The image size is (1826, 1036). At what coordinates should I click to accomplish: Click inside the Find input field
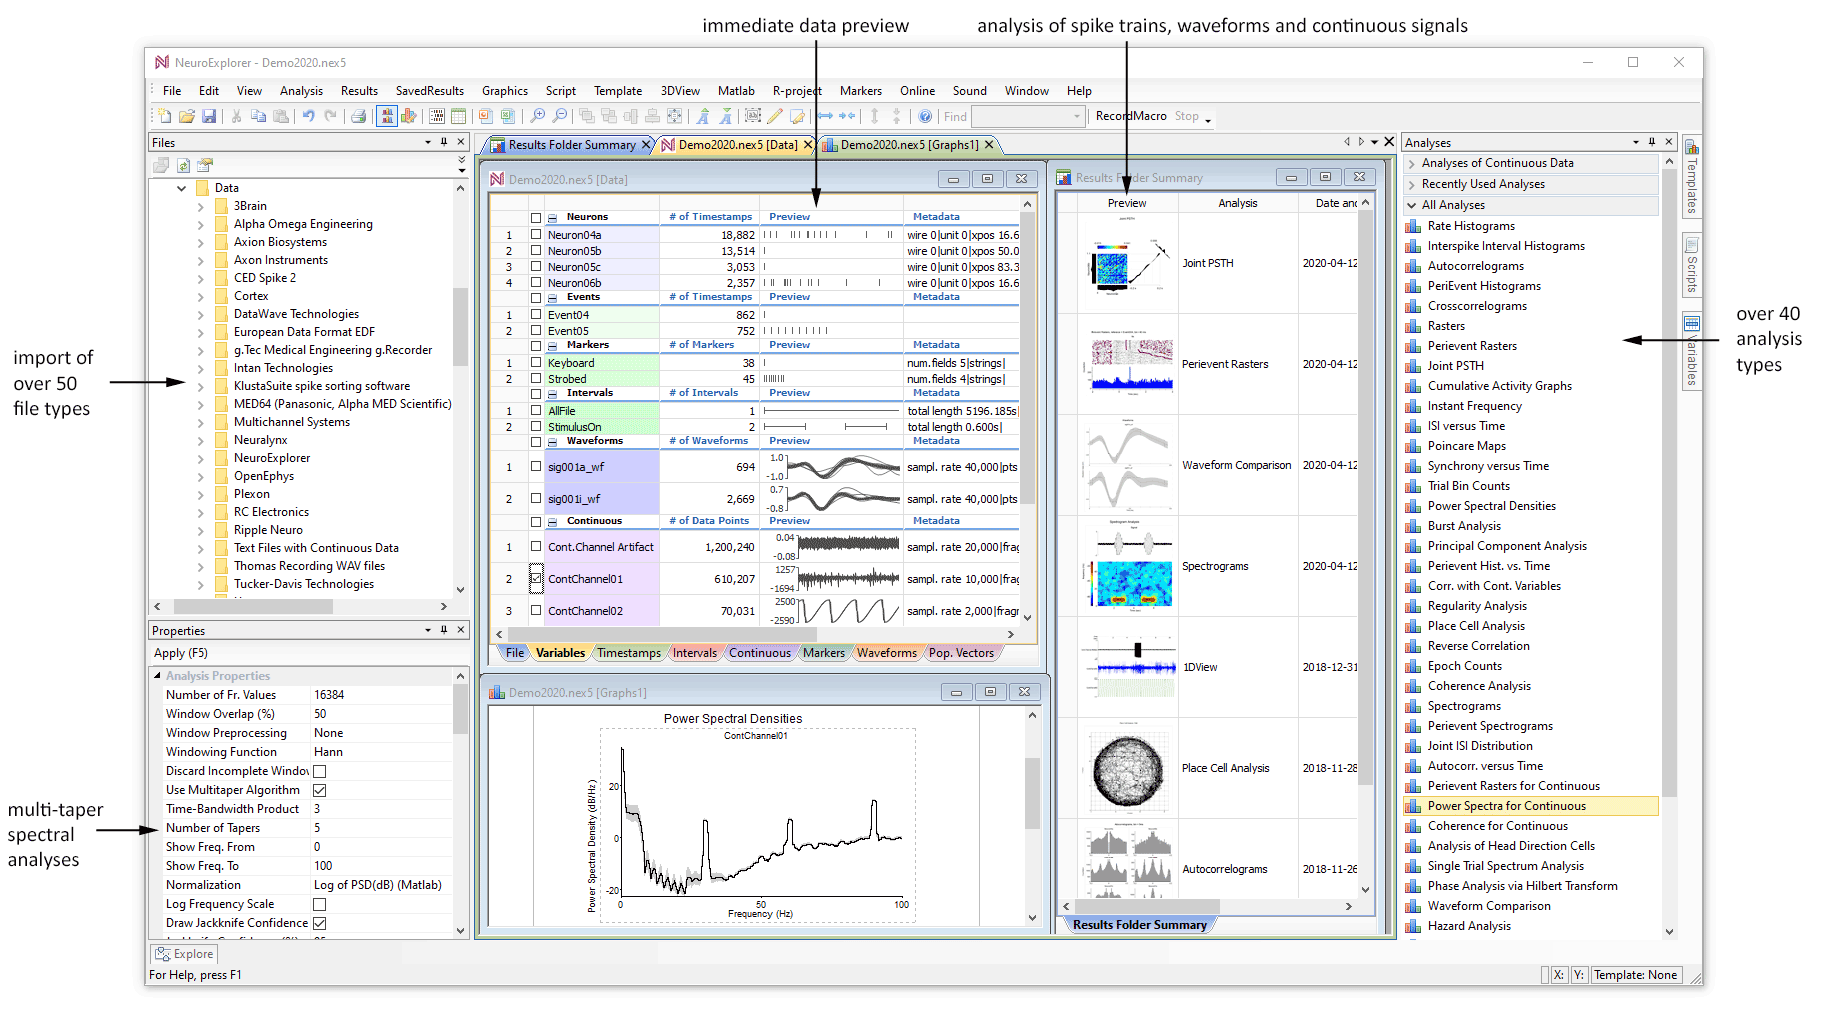click(1028, 116)
